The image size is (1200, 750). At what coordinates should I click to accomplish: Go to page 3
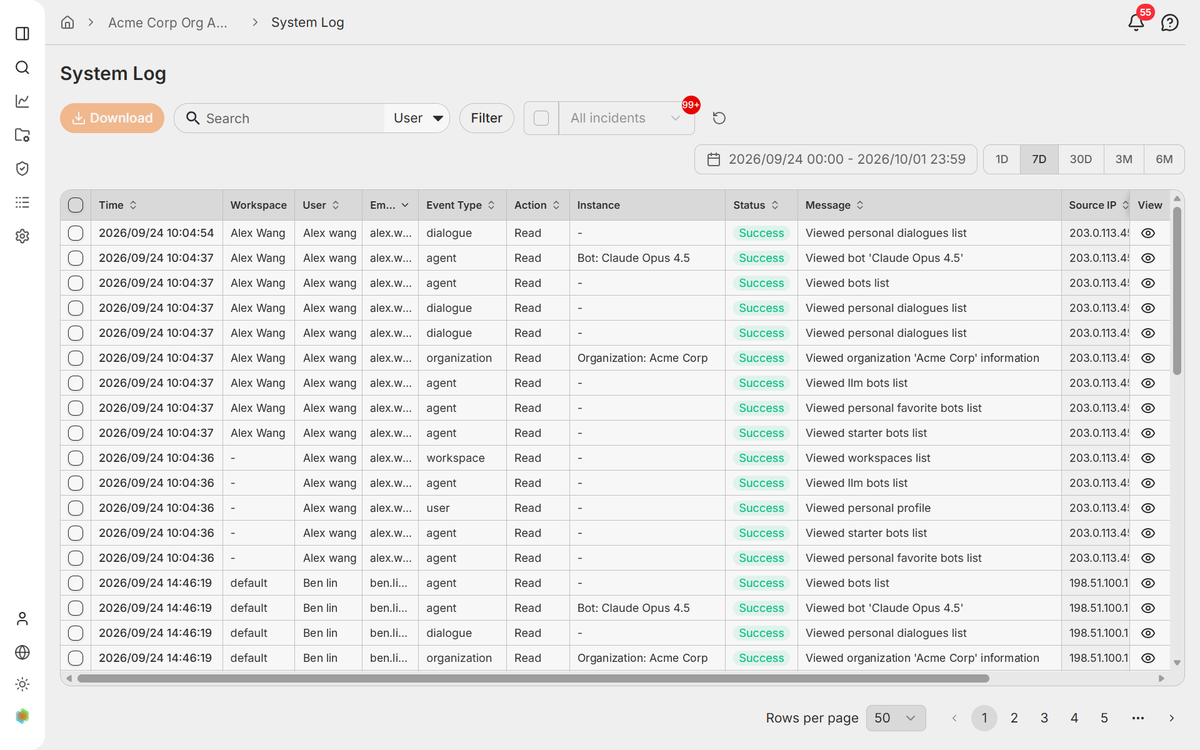click(1044, 718)
